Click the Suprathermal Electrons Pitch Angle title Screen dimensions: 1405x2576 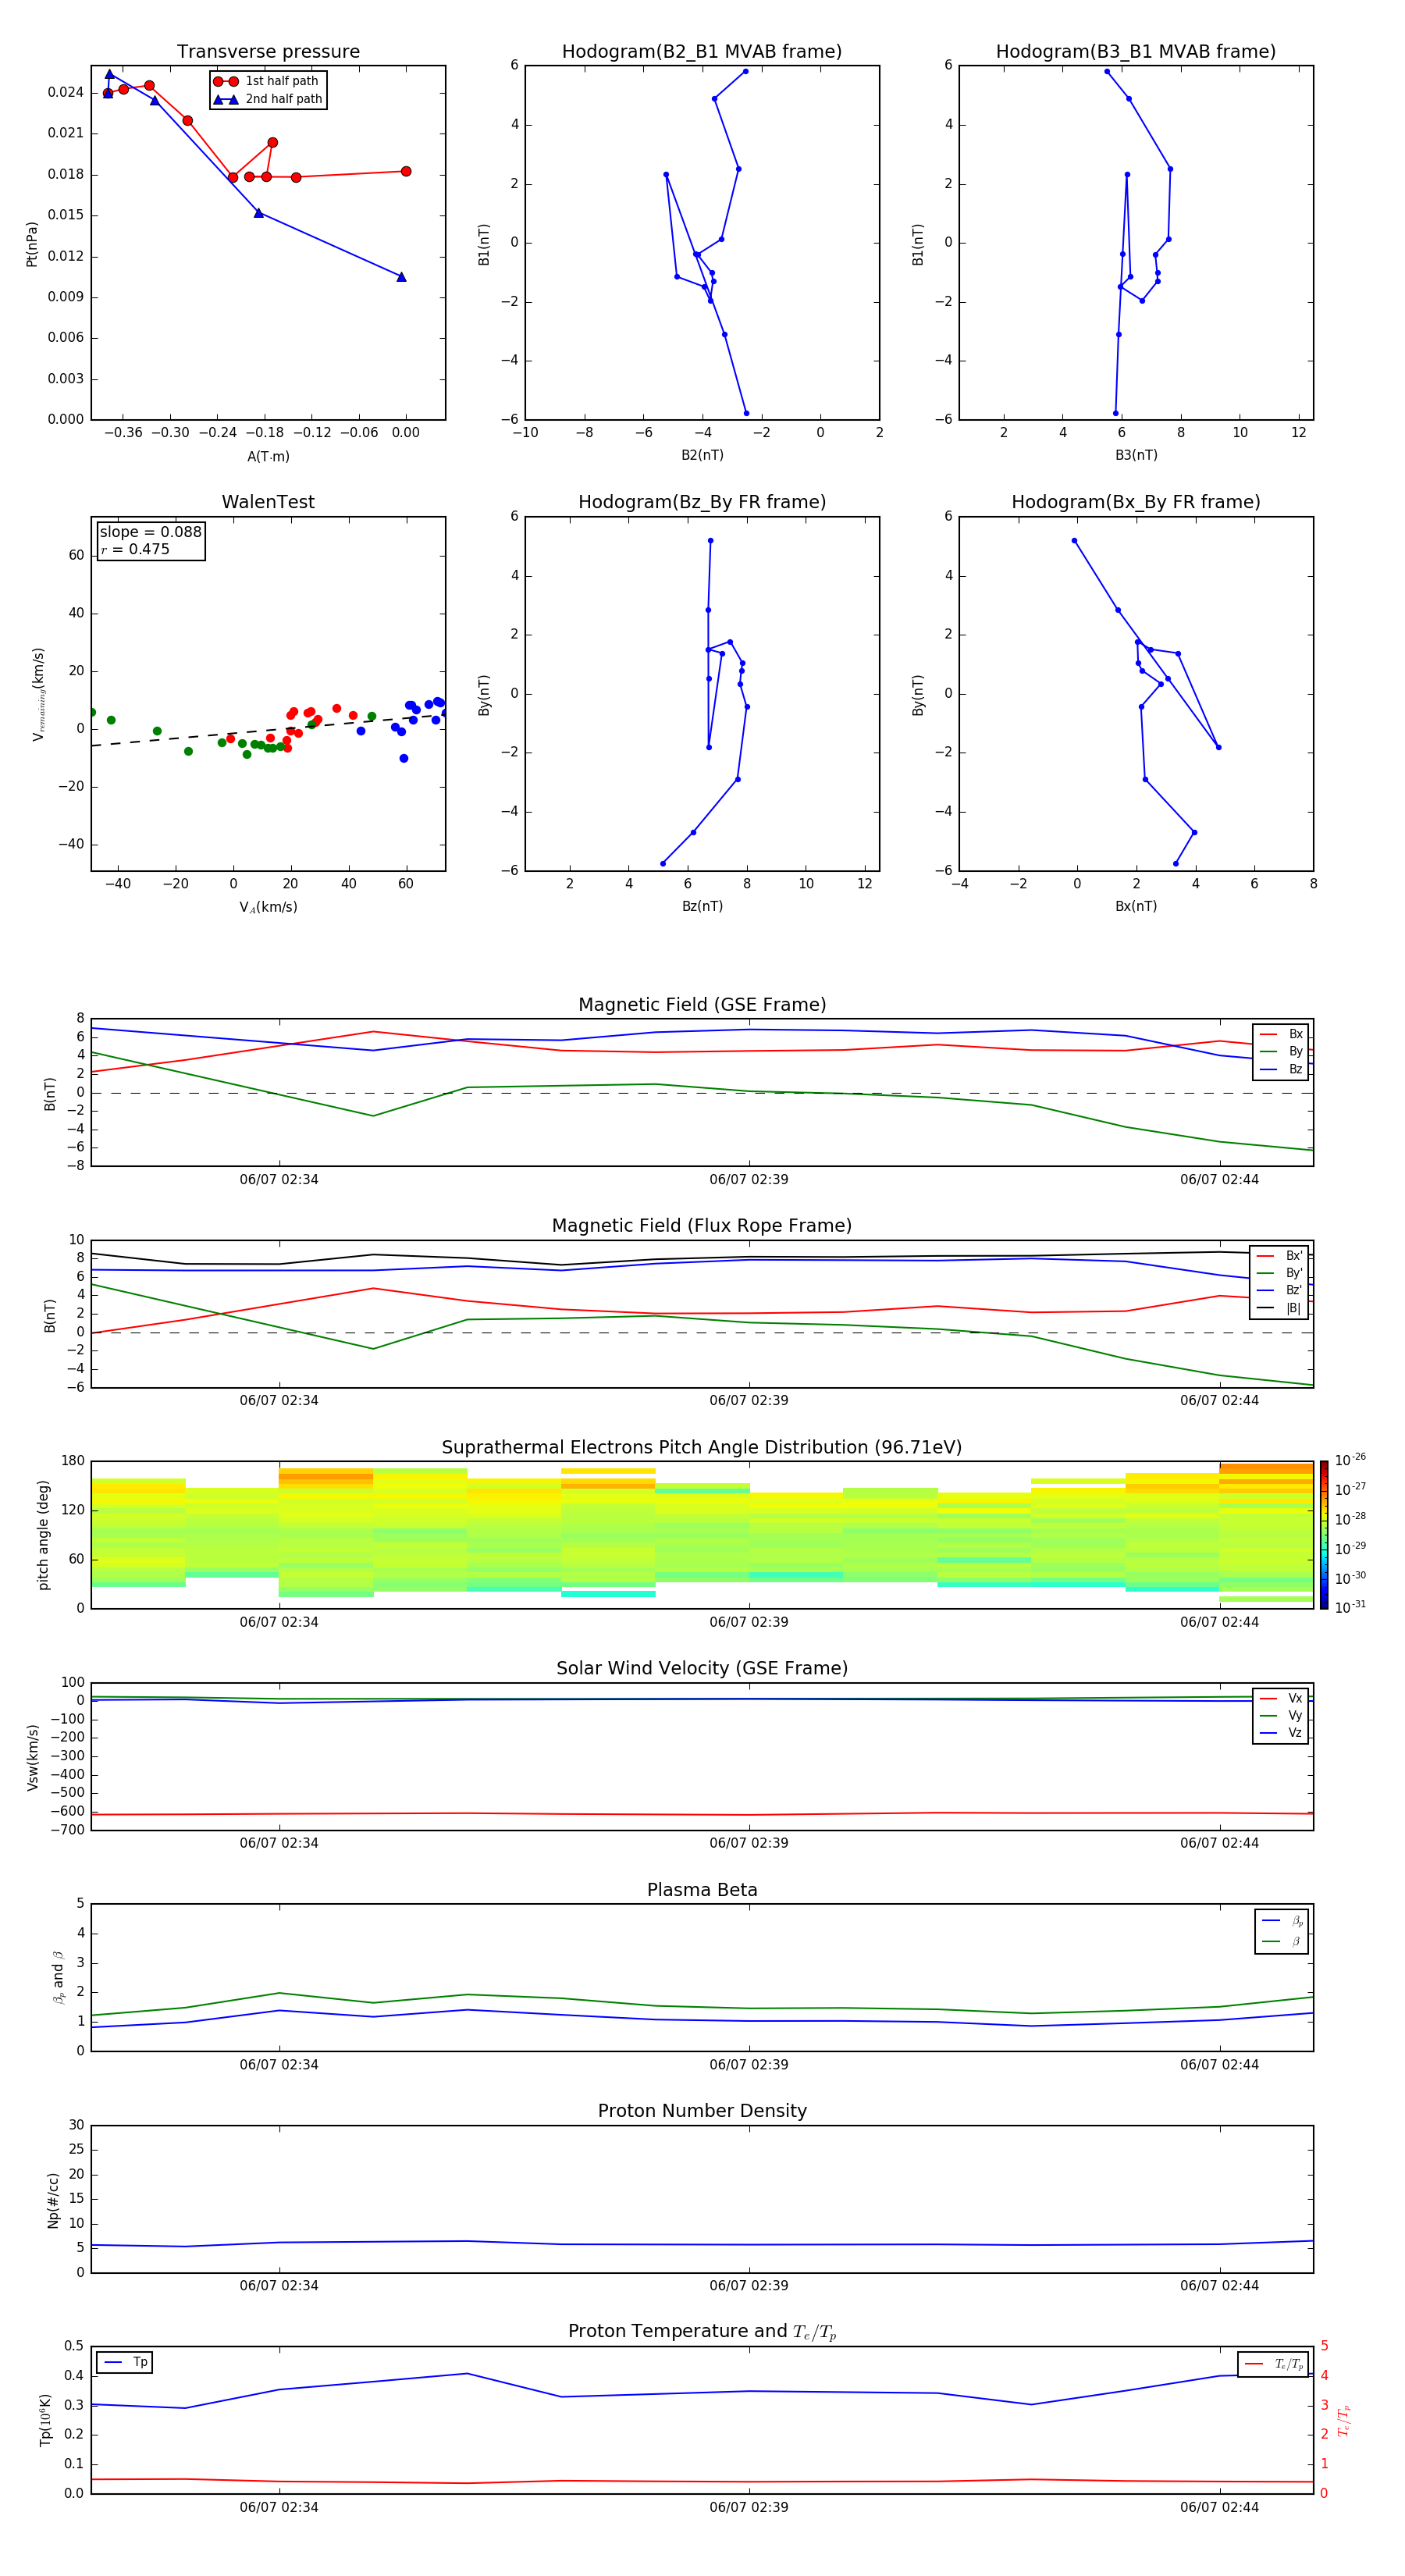[x=702, y=1447]
